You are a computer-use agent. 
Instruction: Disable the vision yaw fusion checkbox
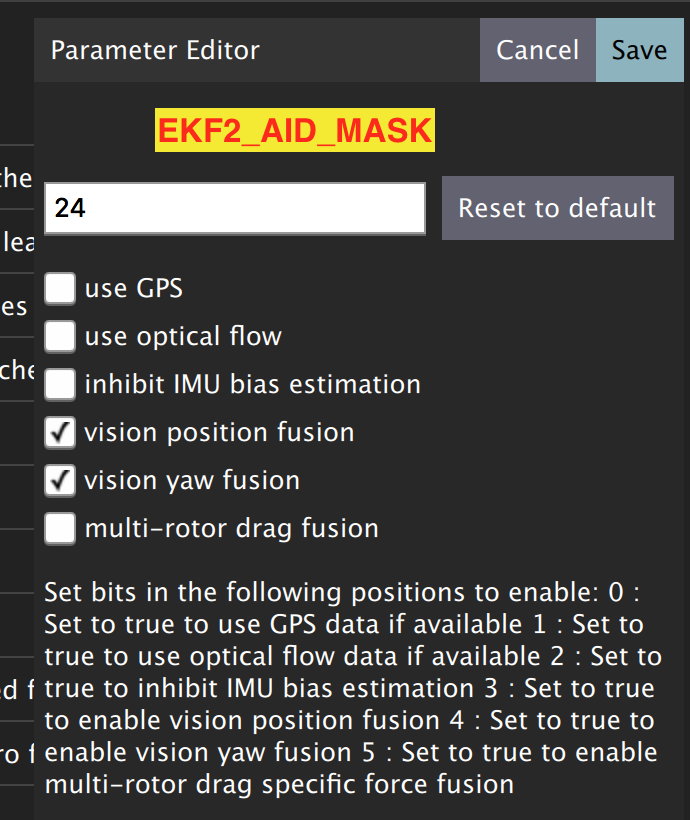[60, 481]
